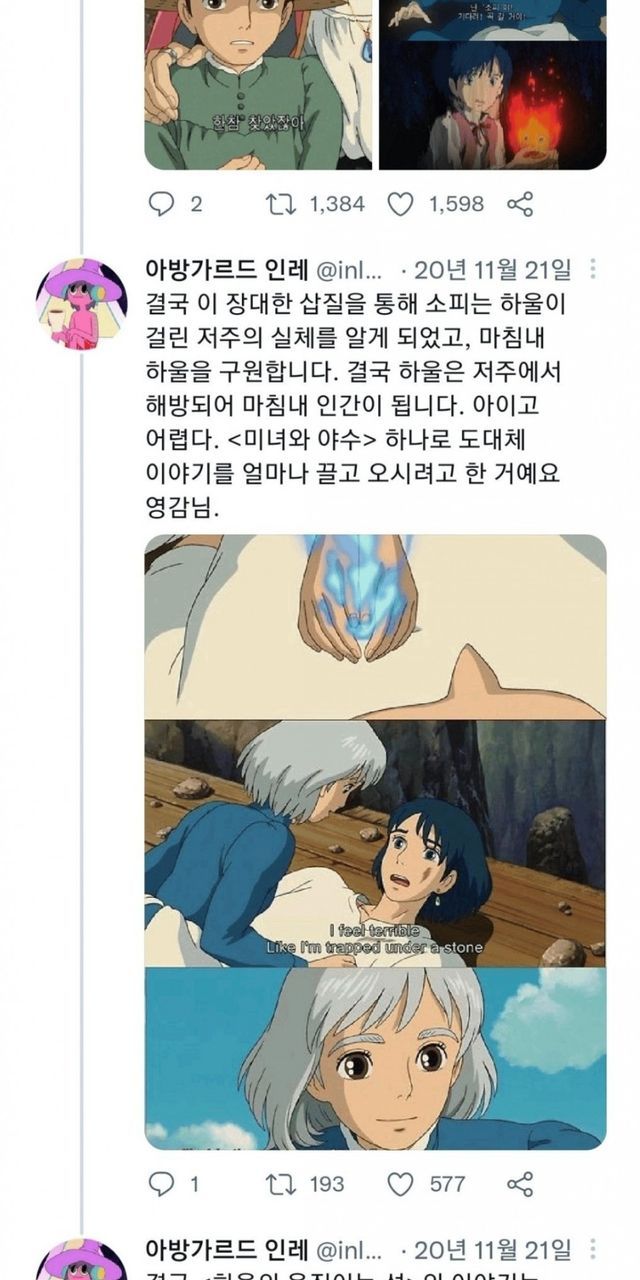Image resolution: width=640 pixels, height=1280 pixels.
Task: Open 아방가르드 인레 profile name in middle tweet
Action: (x=231, y=269)
